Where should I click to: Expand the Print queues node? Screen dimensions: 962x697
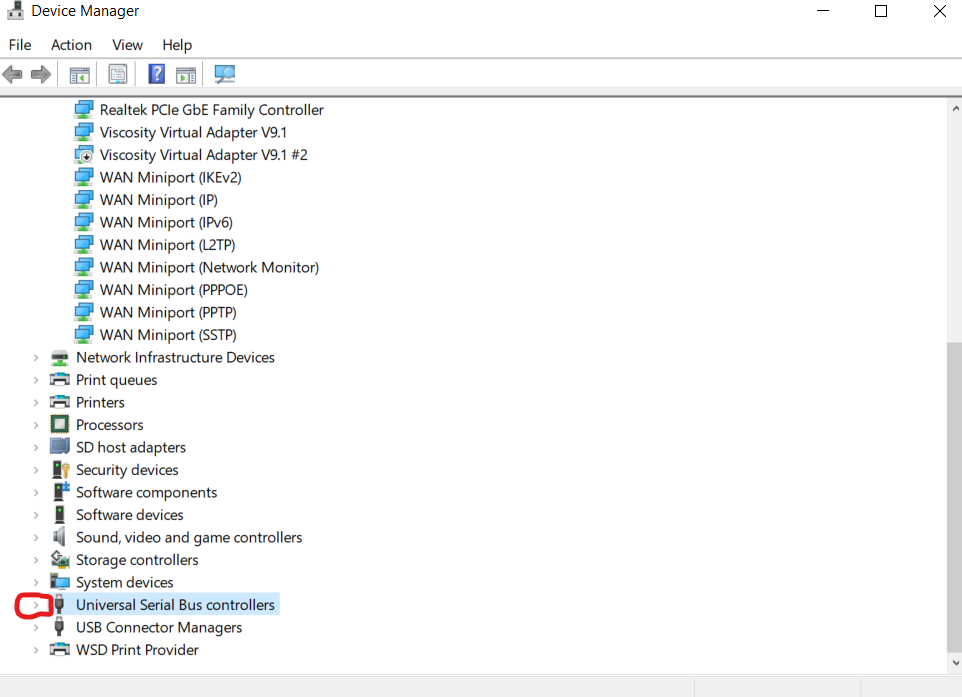[x=36, y=380]
